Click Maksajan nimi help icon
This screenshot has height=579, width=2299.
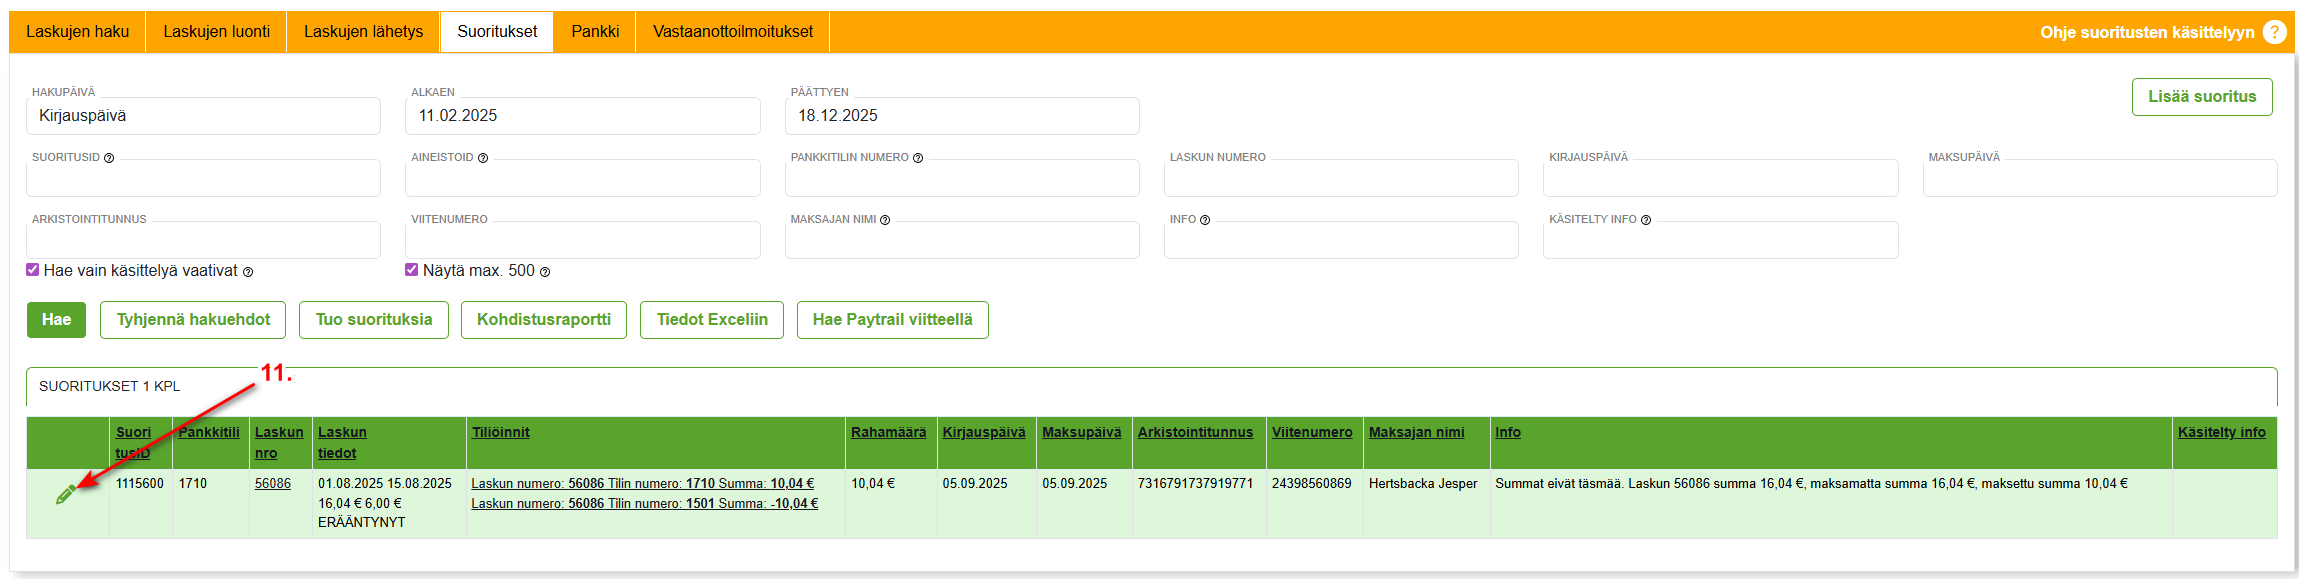click(x=885, y=220)
